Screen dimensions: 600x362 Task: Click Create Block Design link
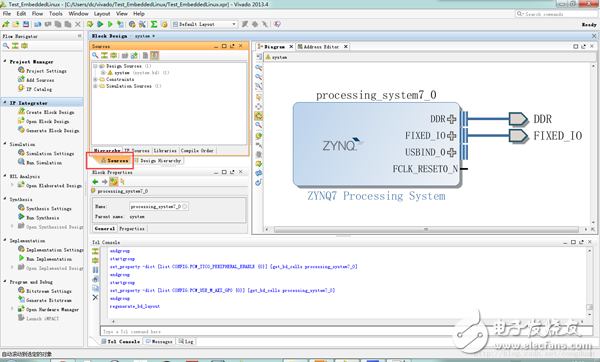click(x=50, y=112)
